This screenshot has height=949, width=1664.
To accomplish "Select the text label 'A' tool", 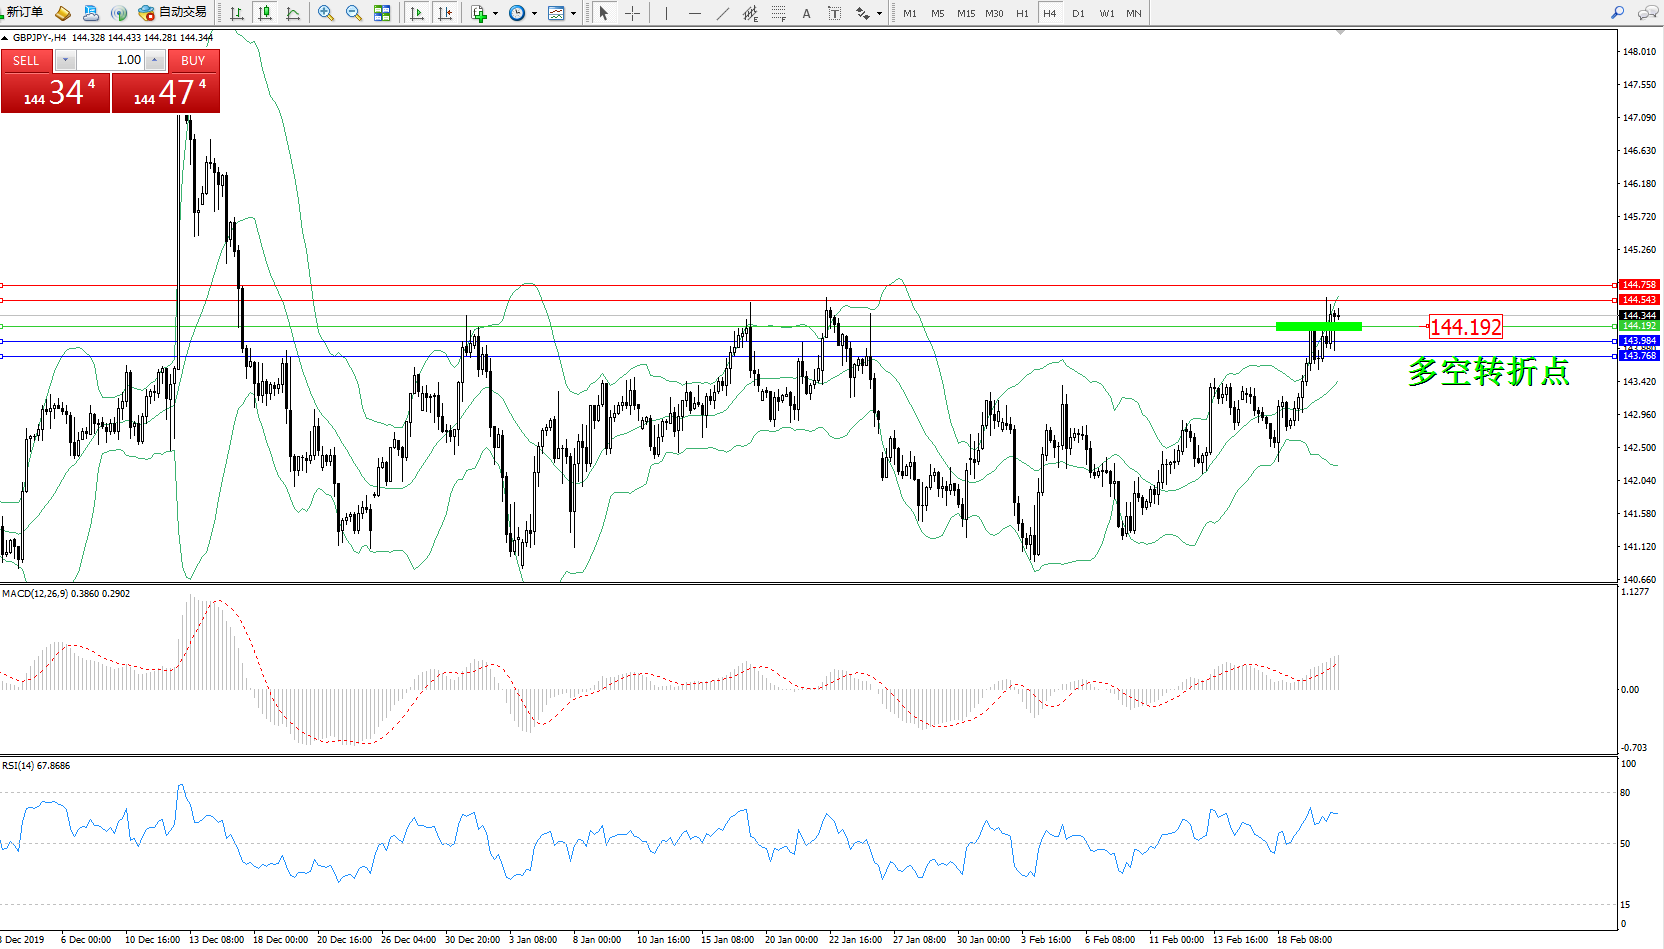I will [806, 13].
